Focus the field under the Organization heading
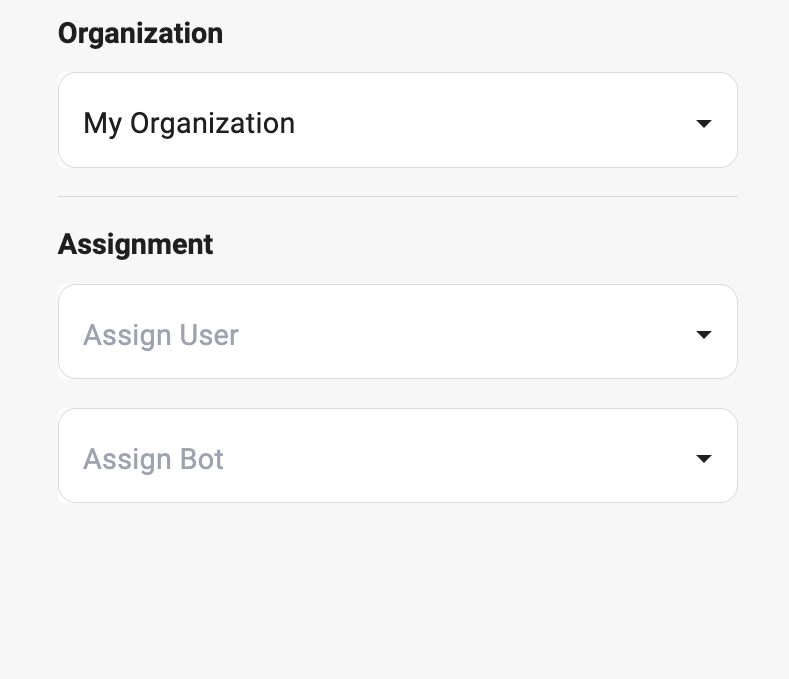The height and width of the screenshot is (679, 789). coord(397,120)
